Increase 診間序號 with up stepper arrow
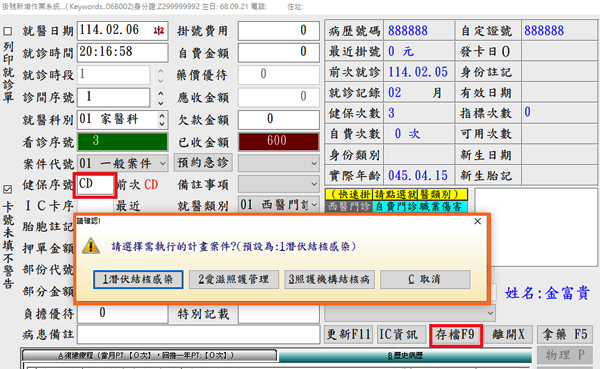Viewport: 600px width, 369px height. coord(161,93)
